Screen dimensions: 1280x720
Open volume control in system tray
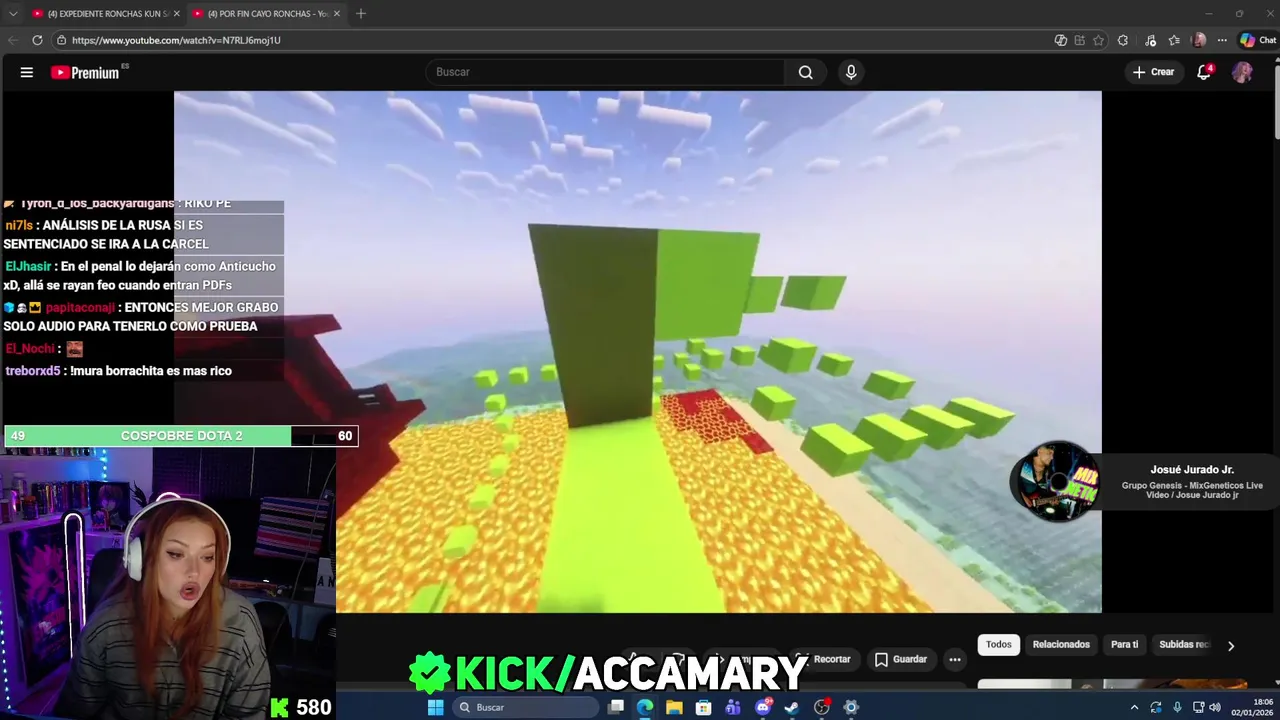[1215, 707]
